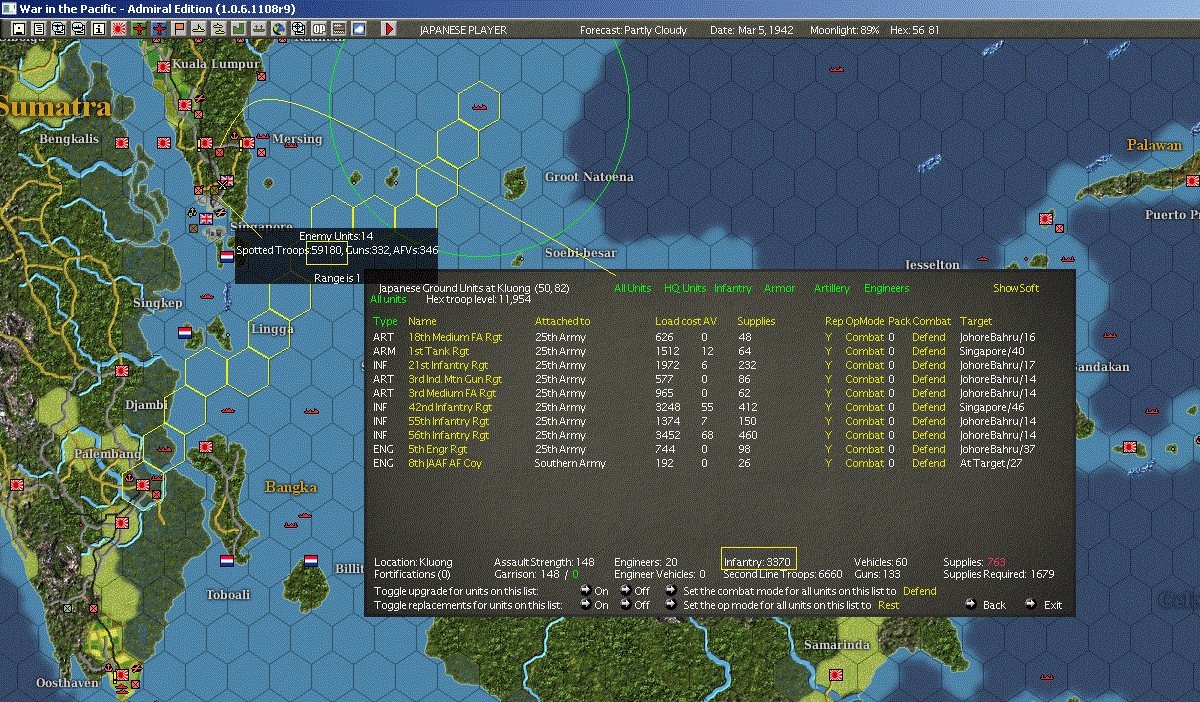1200x702 pixels.
Task: Select the British flag unit above Singapore
Action: (x=227, y=181)
